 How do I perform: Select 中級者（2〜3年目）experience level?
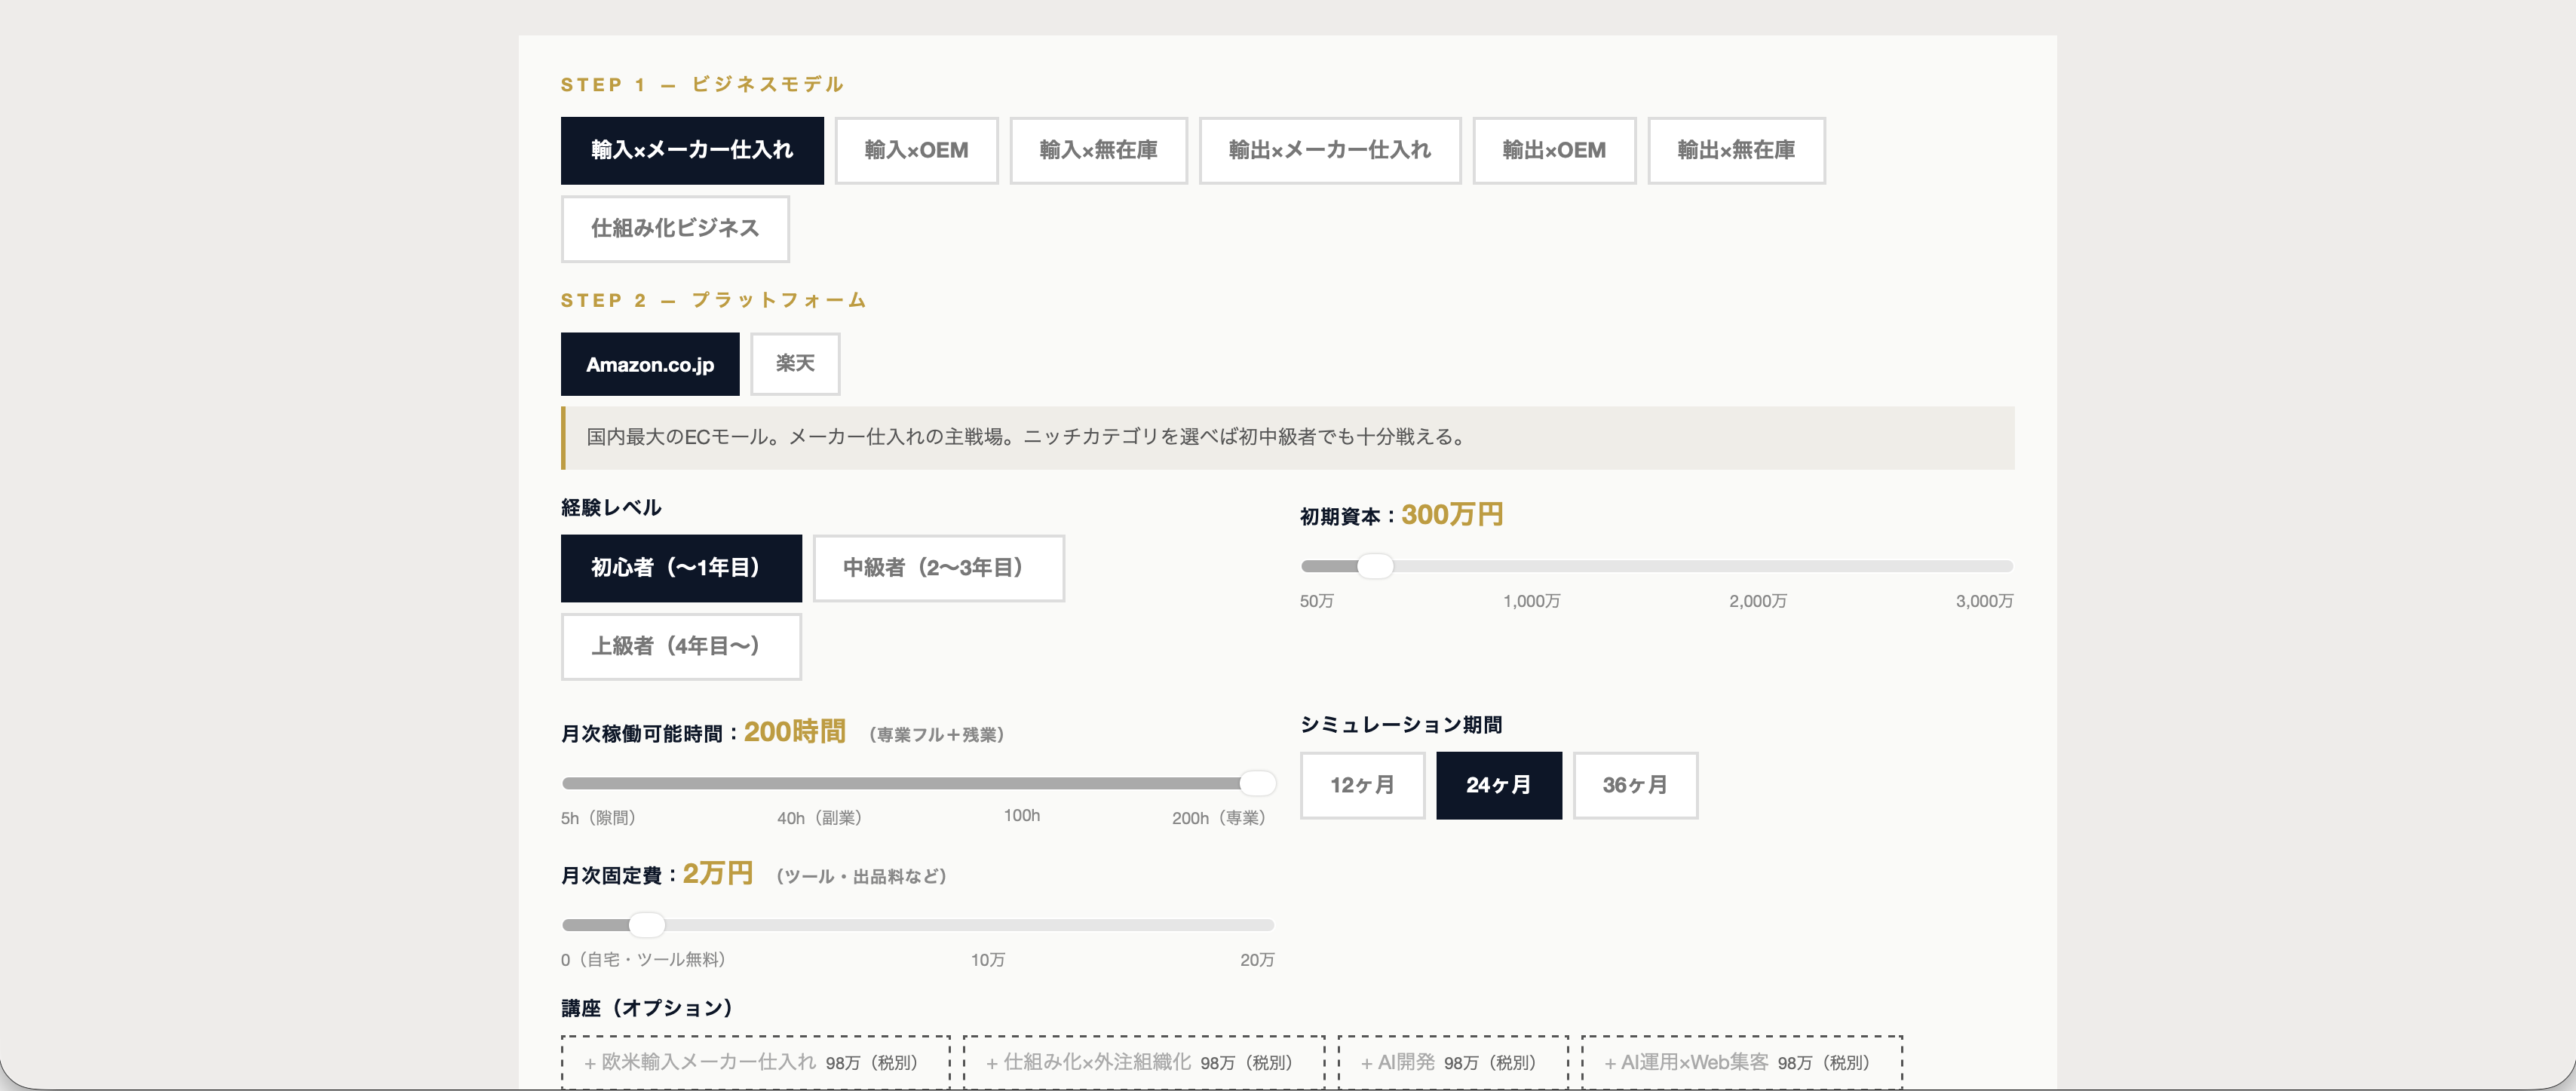pos(938,568)
